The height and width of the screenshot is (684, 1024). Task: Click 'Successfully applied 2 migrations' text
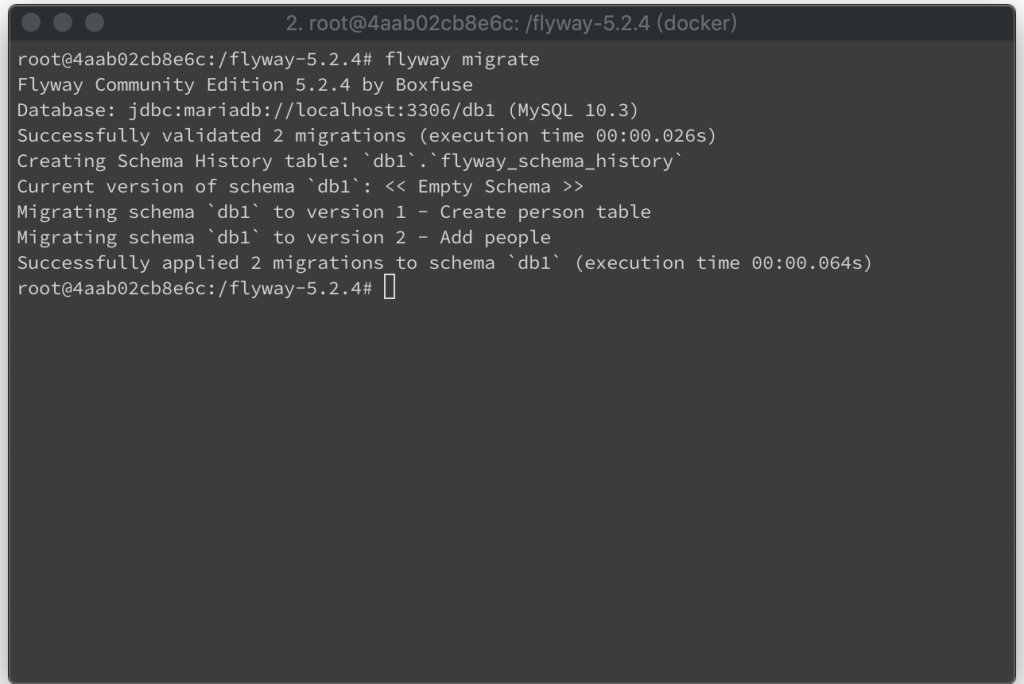click(x=200, y=263)
